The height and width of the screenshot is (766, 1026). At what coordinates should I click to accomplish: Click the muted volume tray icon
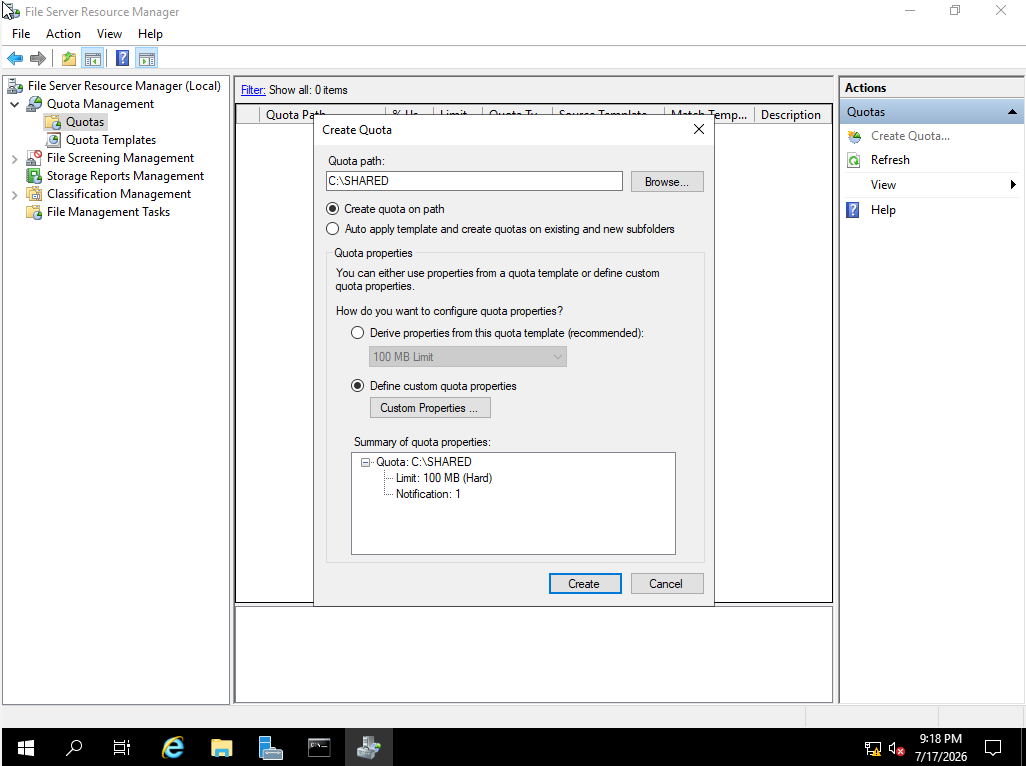[896, 748]
